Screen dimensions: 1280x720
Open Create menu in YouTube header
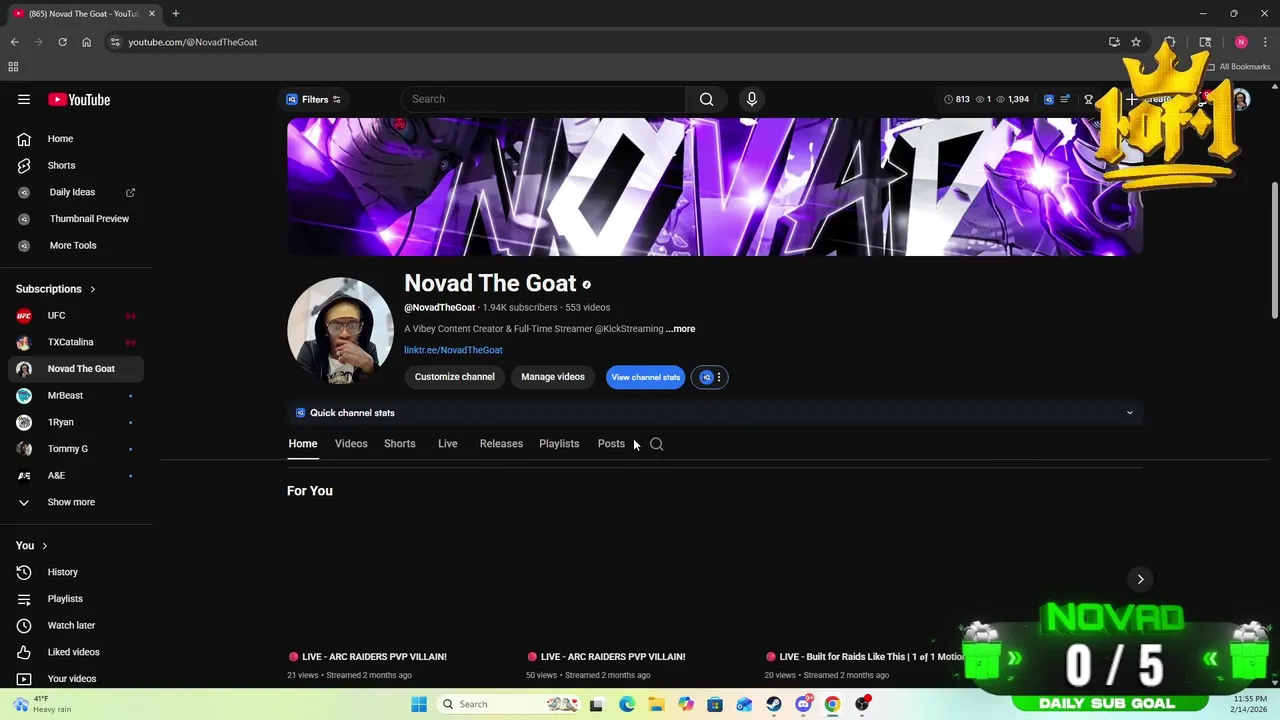click(x=1150, y=99)
